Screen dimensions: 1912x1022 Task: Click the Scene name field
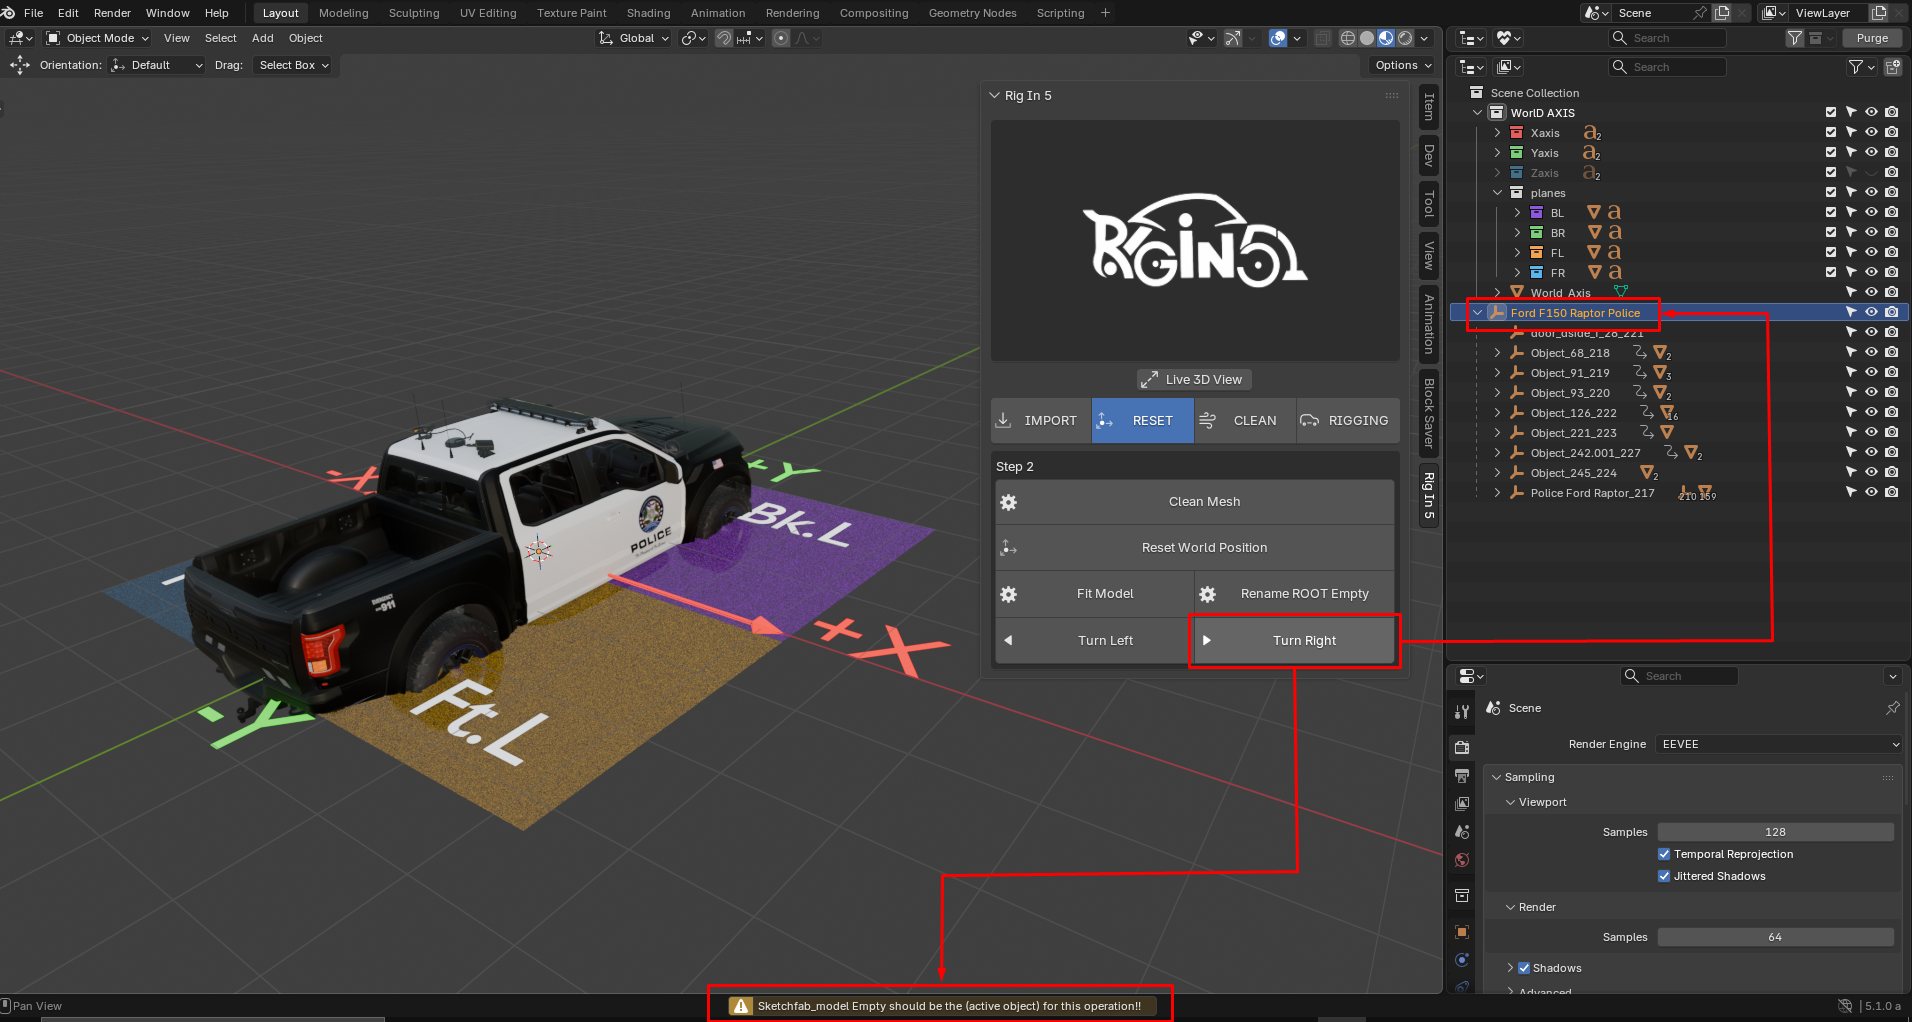pyautogui.click(x=1649, y=13)
